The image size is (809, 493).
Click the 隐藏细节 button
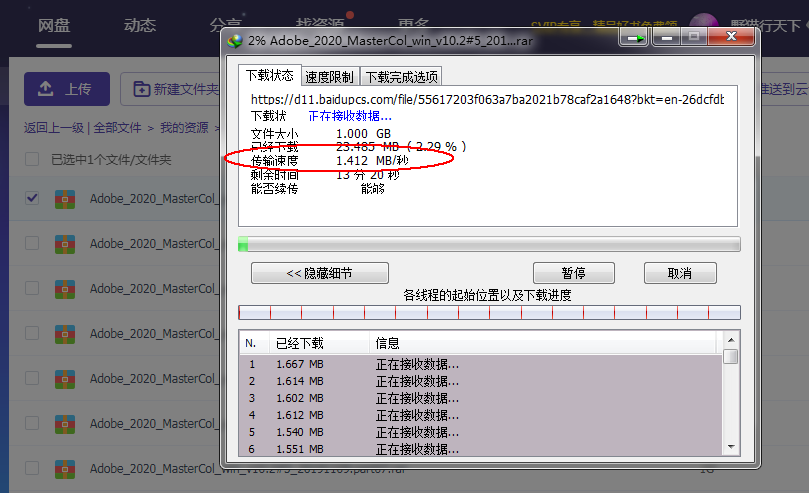click(319, 273)
